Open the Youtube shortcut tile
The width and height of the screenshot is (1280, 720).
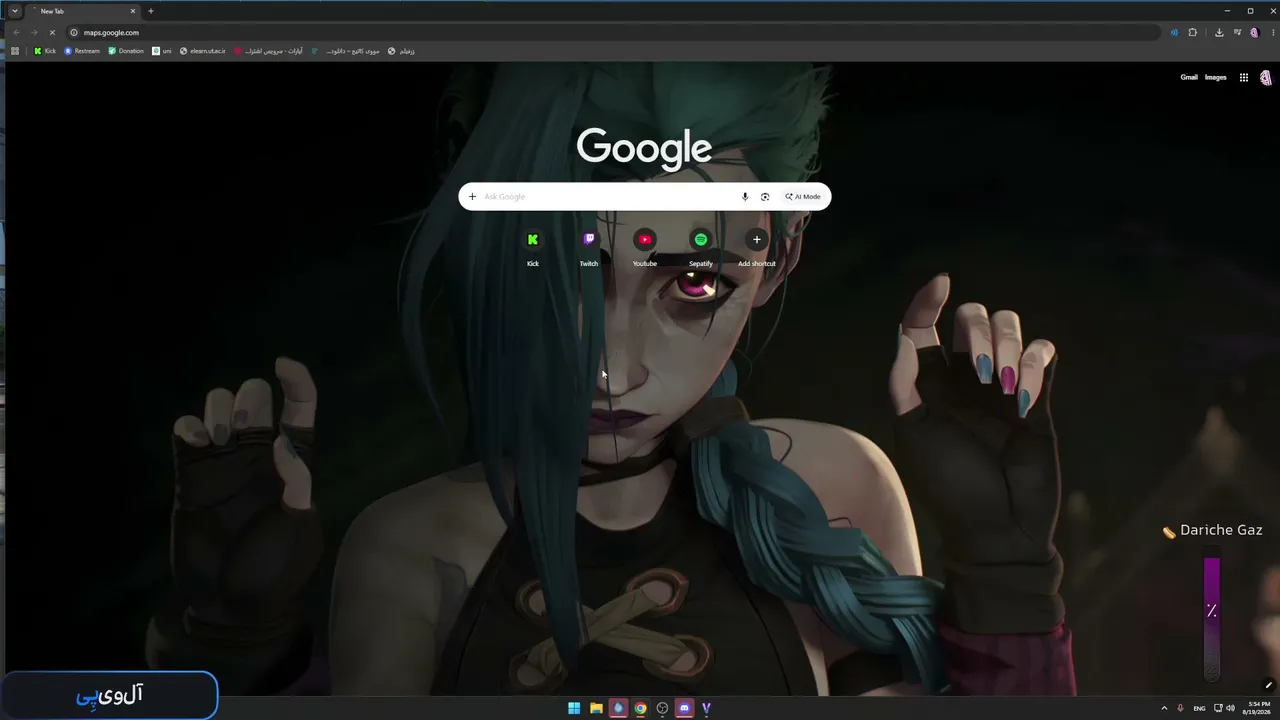(645, 247)
